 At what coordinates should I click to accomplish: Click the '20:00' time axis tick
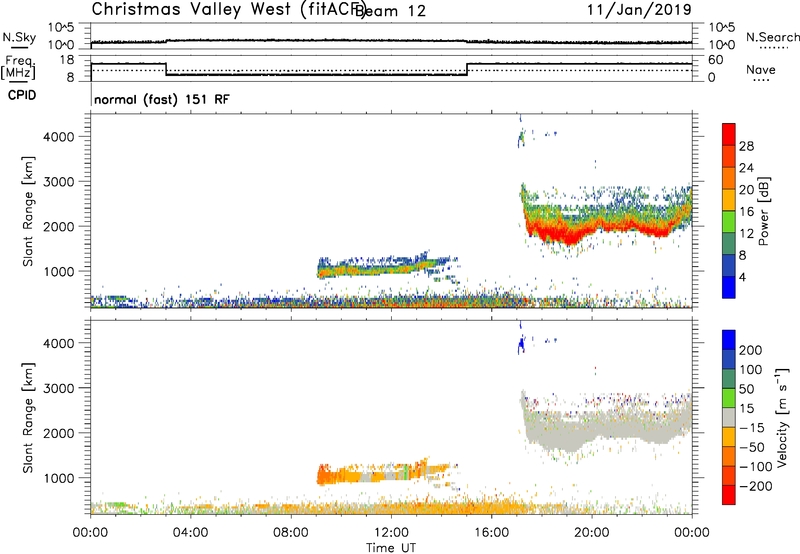click(x=592, y=533)
